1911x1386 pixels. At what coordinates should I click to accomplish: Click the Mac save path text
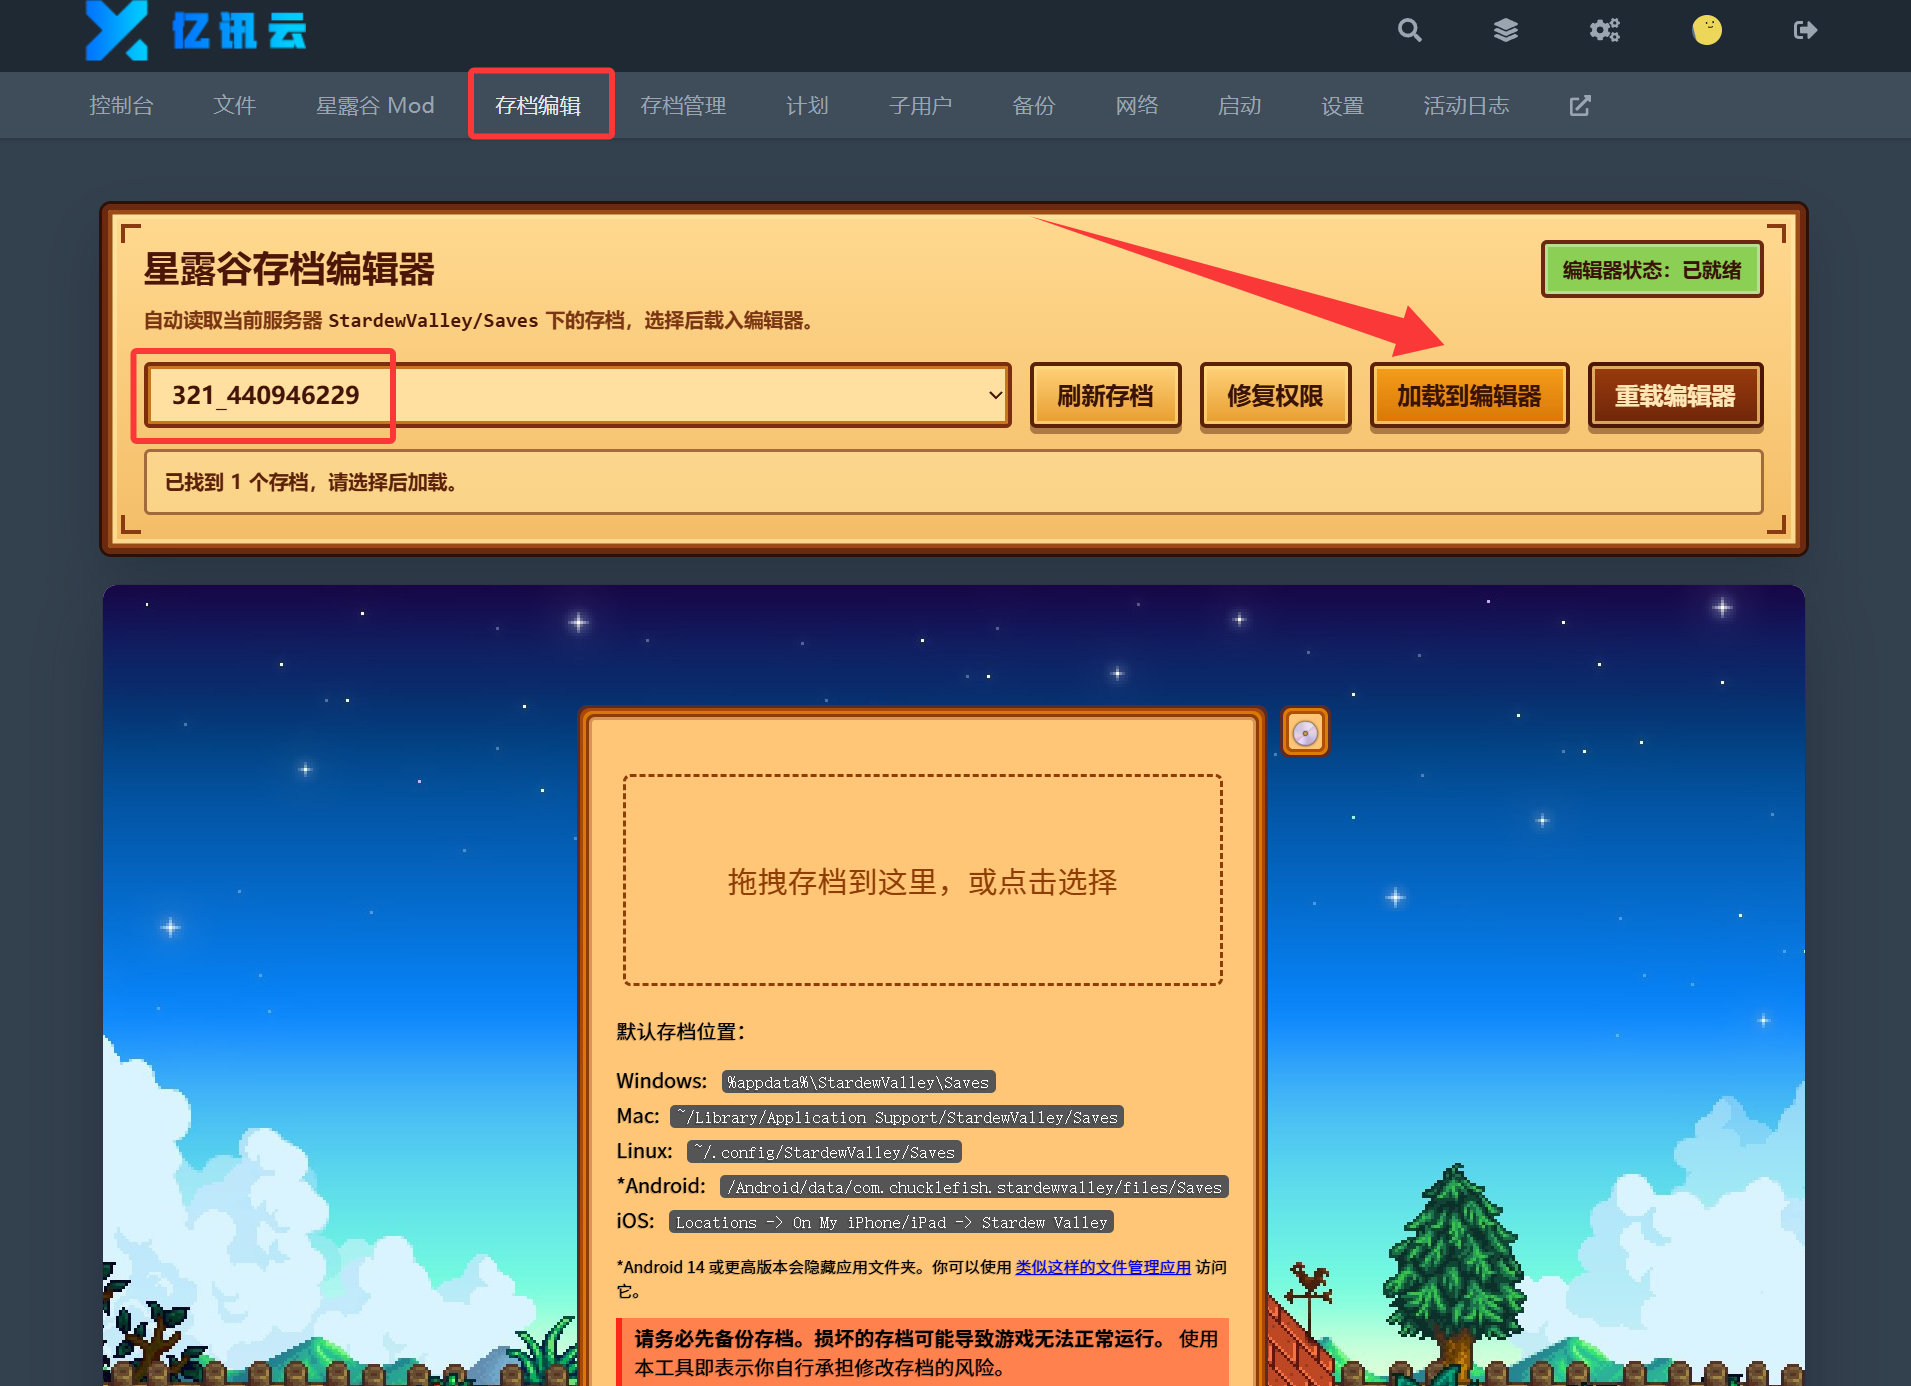pyautogui.click(x=897, y=1117)
